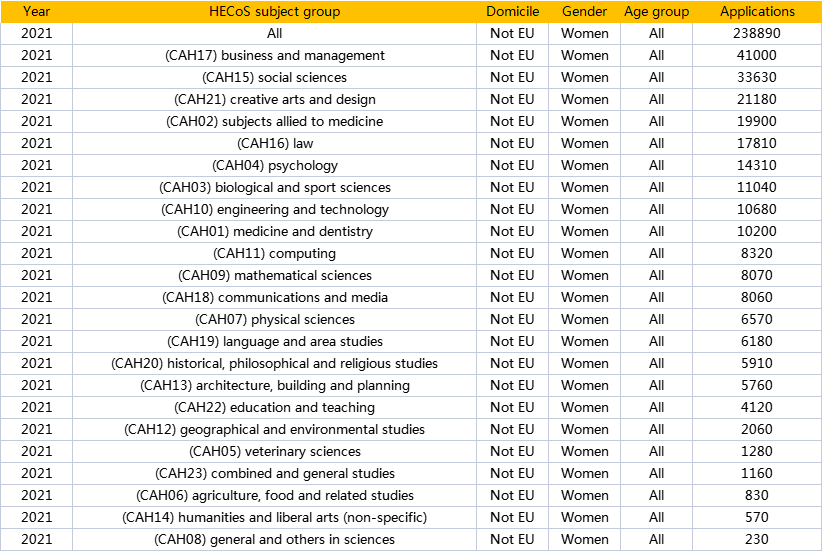
Task: Select the social sciences subject cell
Action: point(274,77)
